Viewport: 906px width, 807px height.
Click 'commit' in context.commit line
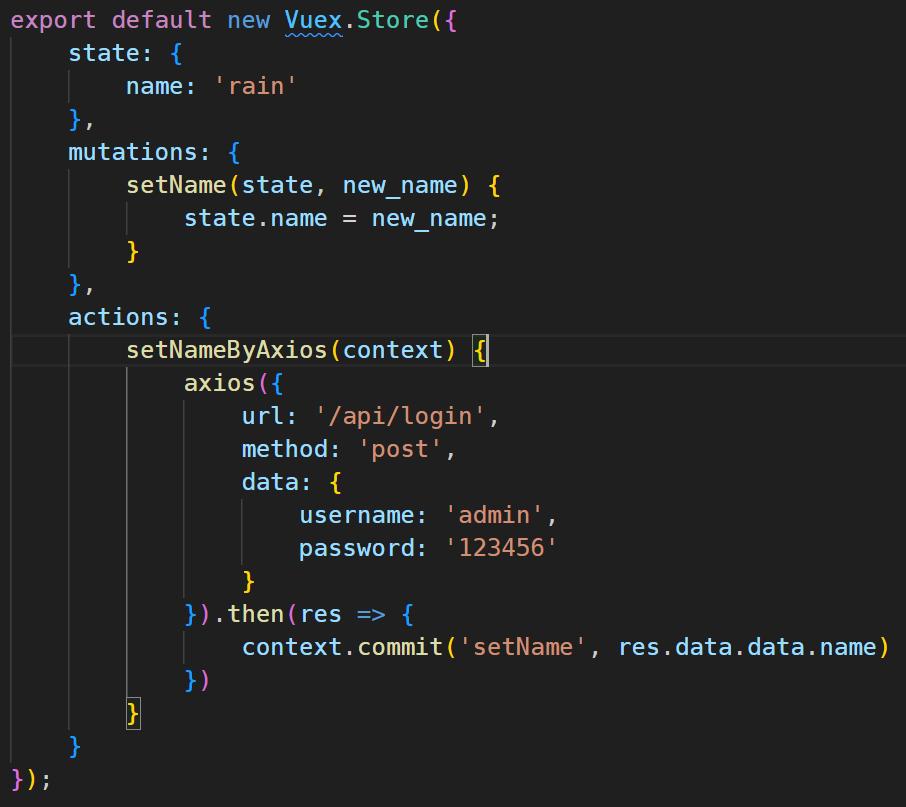400,646
